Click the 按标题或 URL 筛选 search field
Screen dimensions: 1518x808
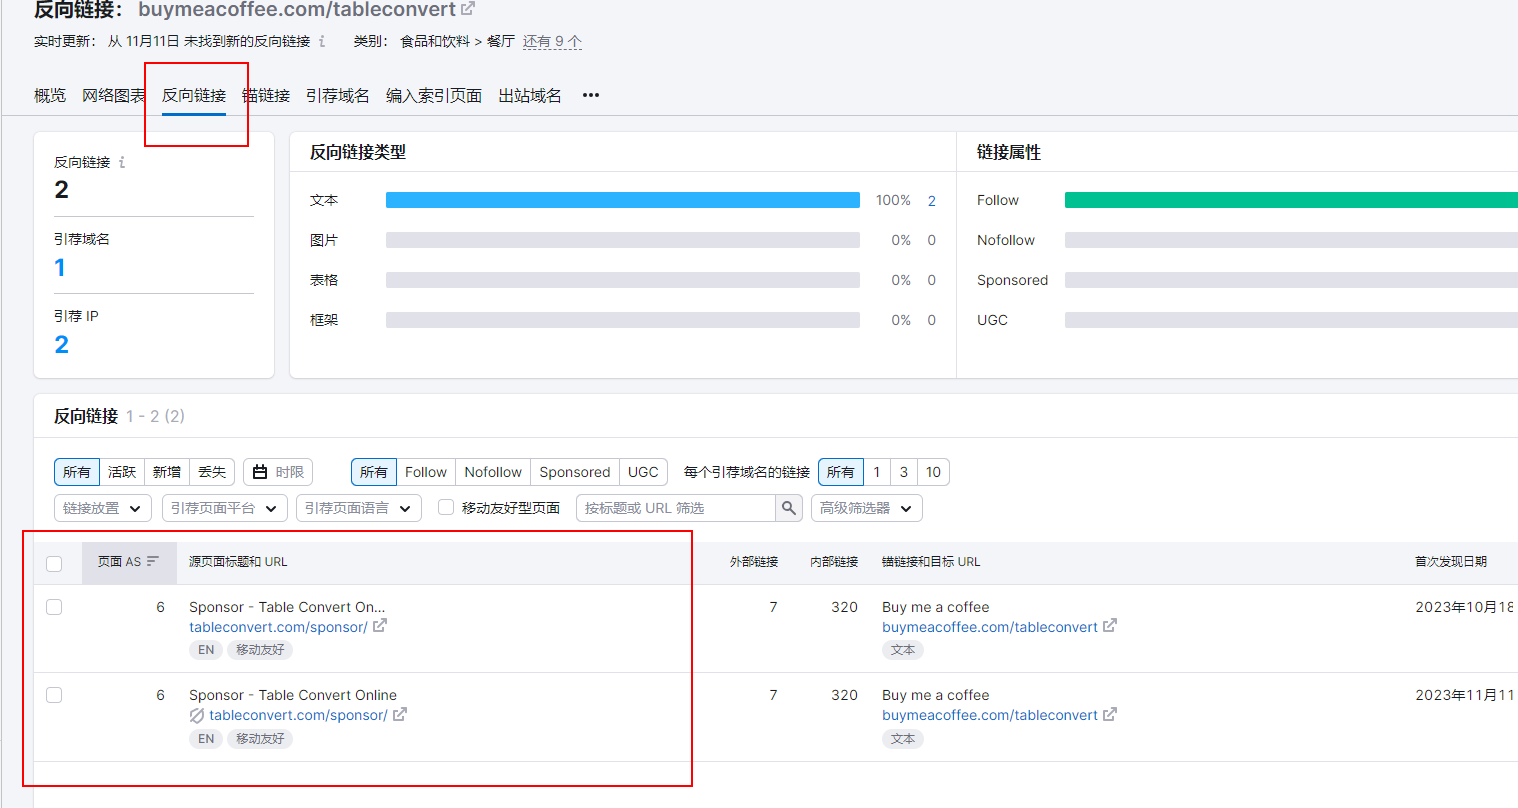click(x=676, y=508)
